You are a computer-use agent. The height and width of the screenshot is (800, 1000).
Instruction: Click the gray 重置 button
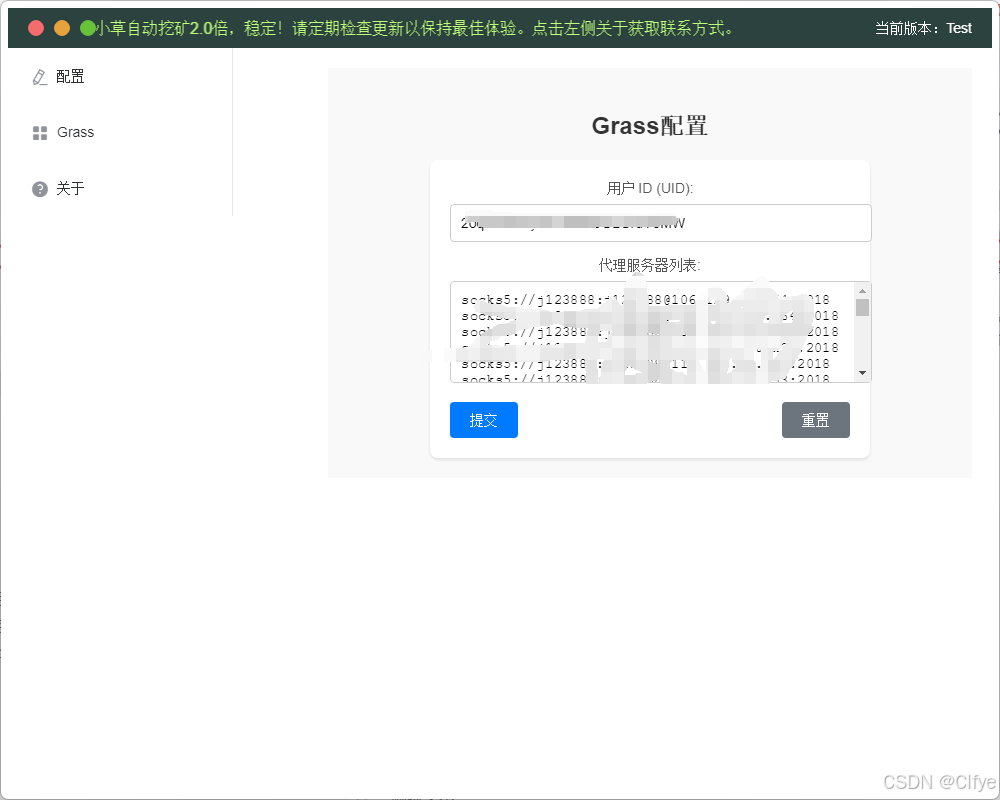pos(816,420)
